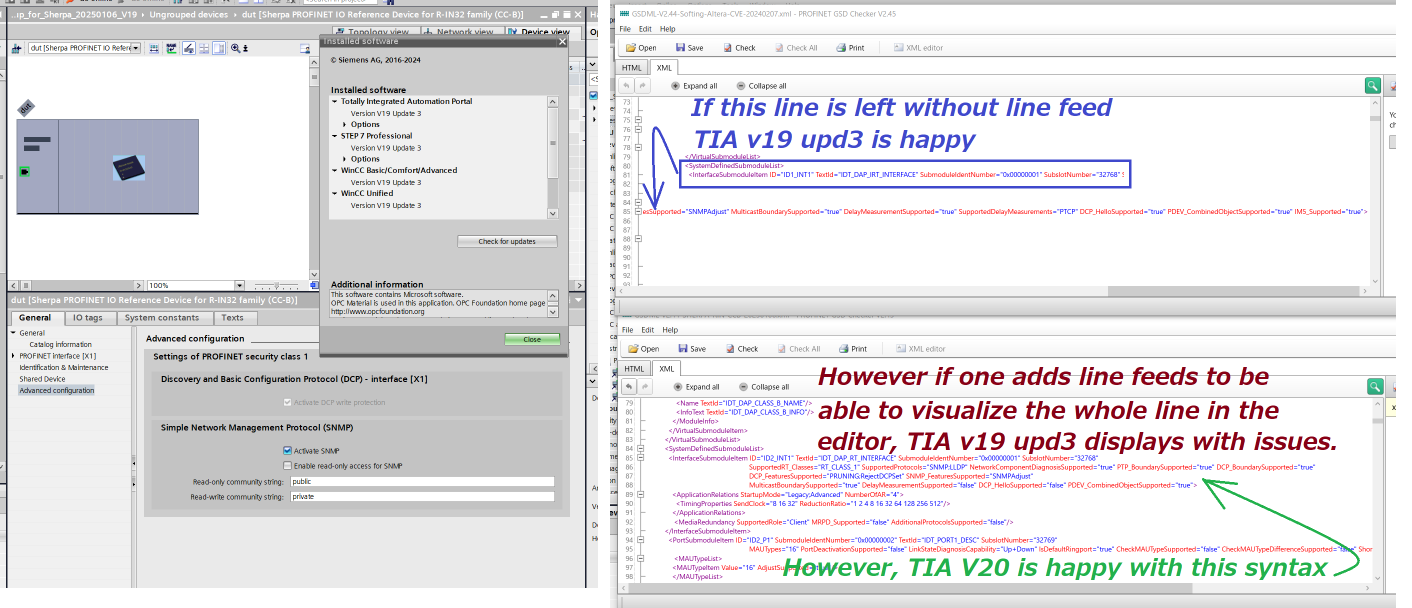Close the Installed software dialog
The image size is (1412, 608).
[532, 339]
